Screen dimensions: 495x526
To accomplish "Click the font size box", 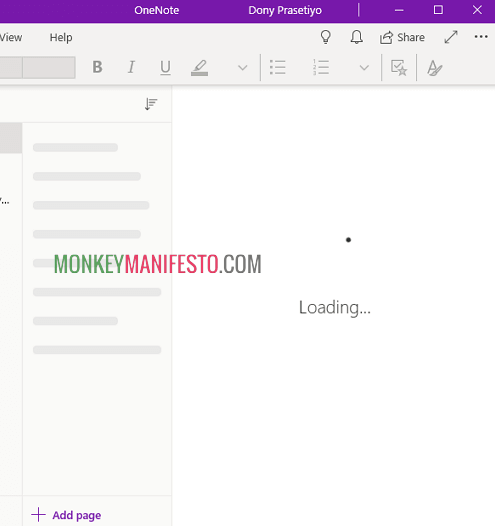I will (49, 67).
